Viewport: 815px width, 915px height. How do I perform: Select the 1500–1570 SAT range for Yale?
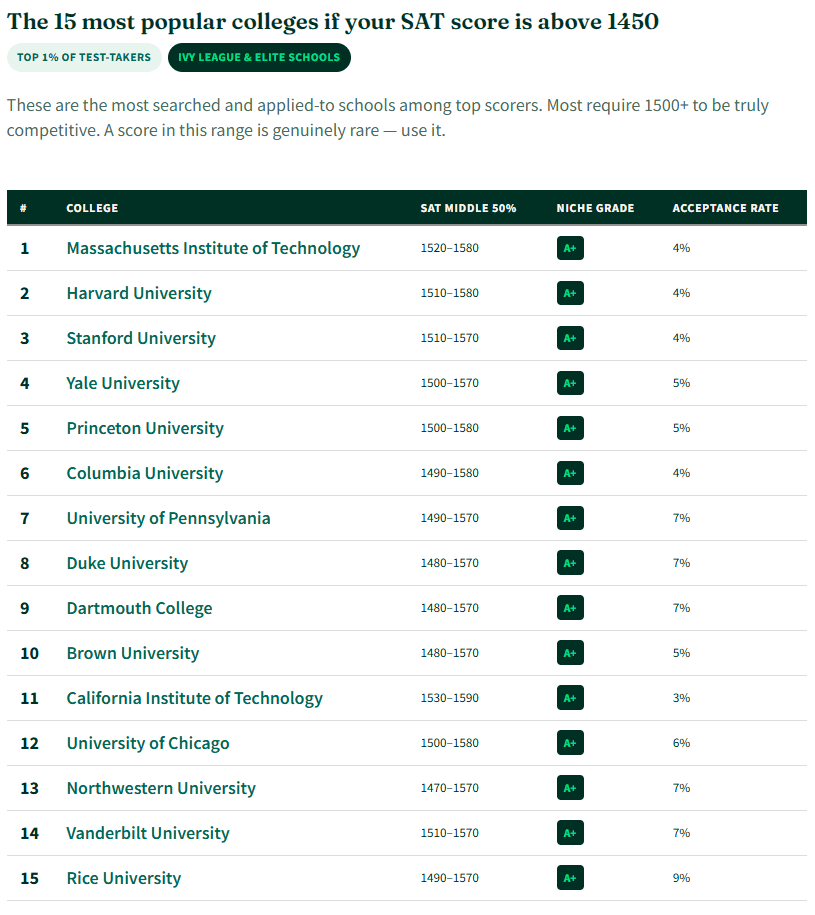(x=450, y=383)
